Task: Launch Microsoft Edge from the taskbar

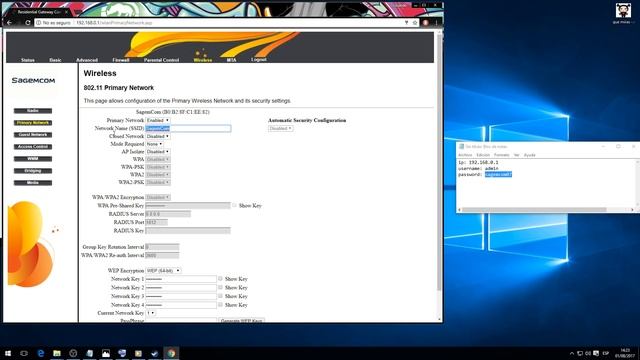Action: (41, 353)
